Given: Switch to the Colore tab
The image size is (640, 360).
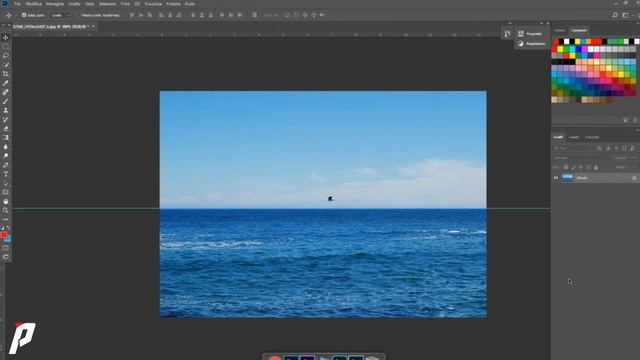Looking at the screenshot, I should pyautogui.click(x=559, y=30).
